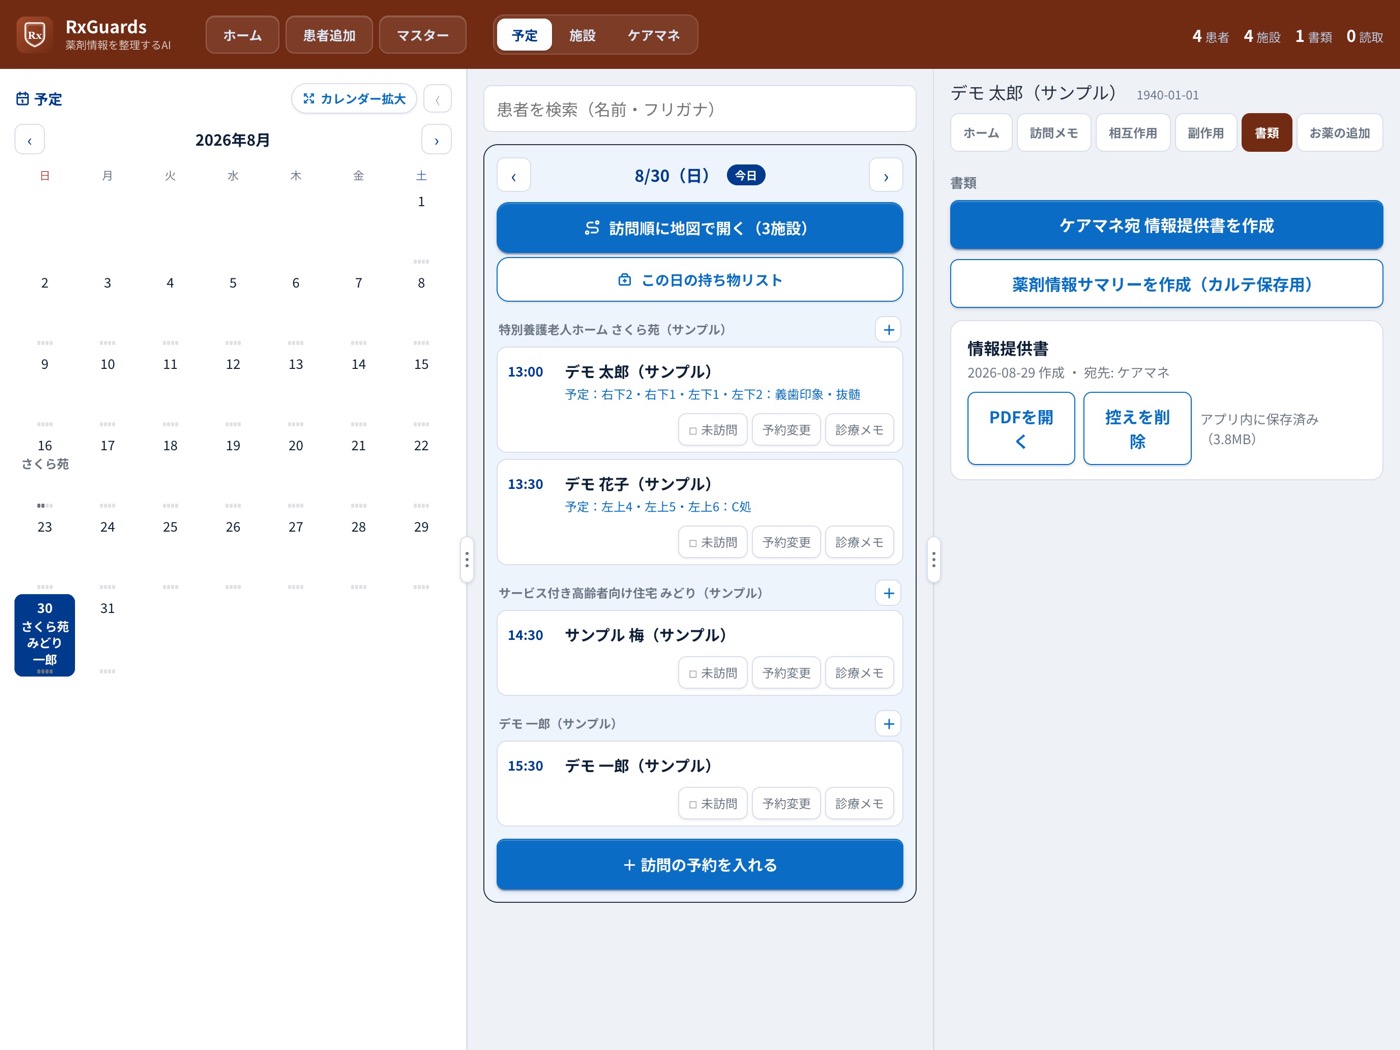
Task: Add visit under デモ 一郎 group with plus
Action: [x=888, y=724]
